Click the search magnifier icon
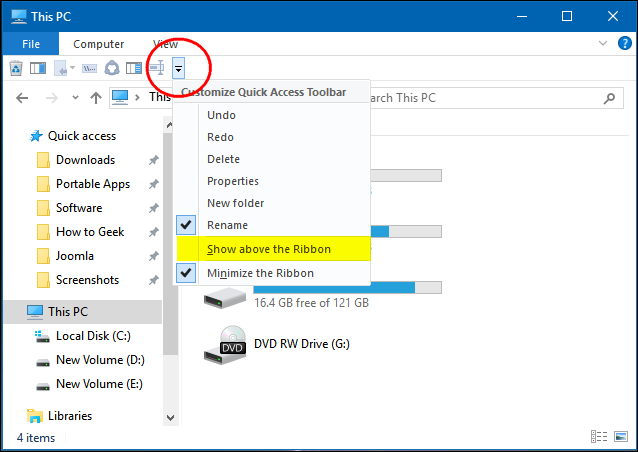This screenshot has height=452, width=638. point(609,98)
